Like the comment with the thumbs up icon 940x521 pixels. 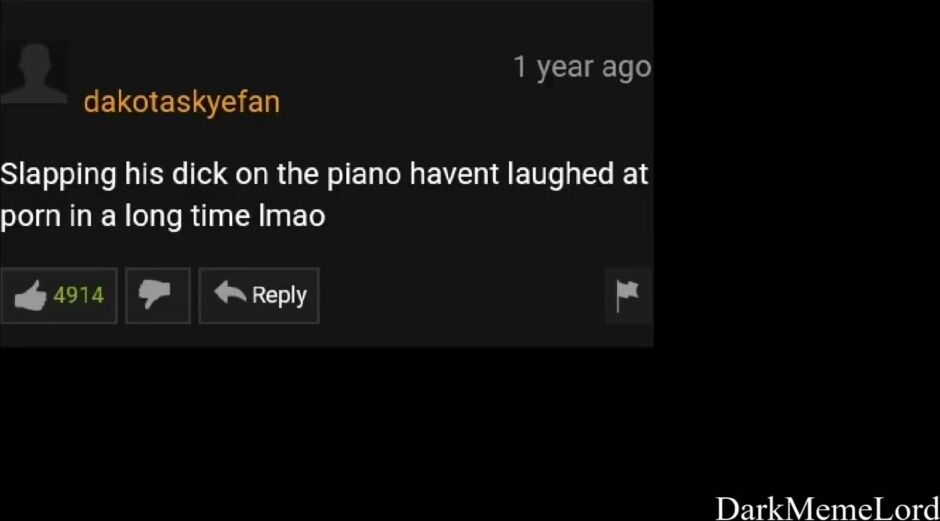coord(31,295)
